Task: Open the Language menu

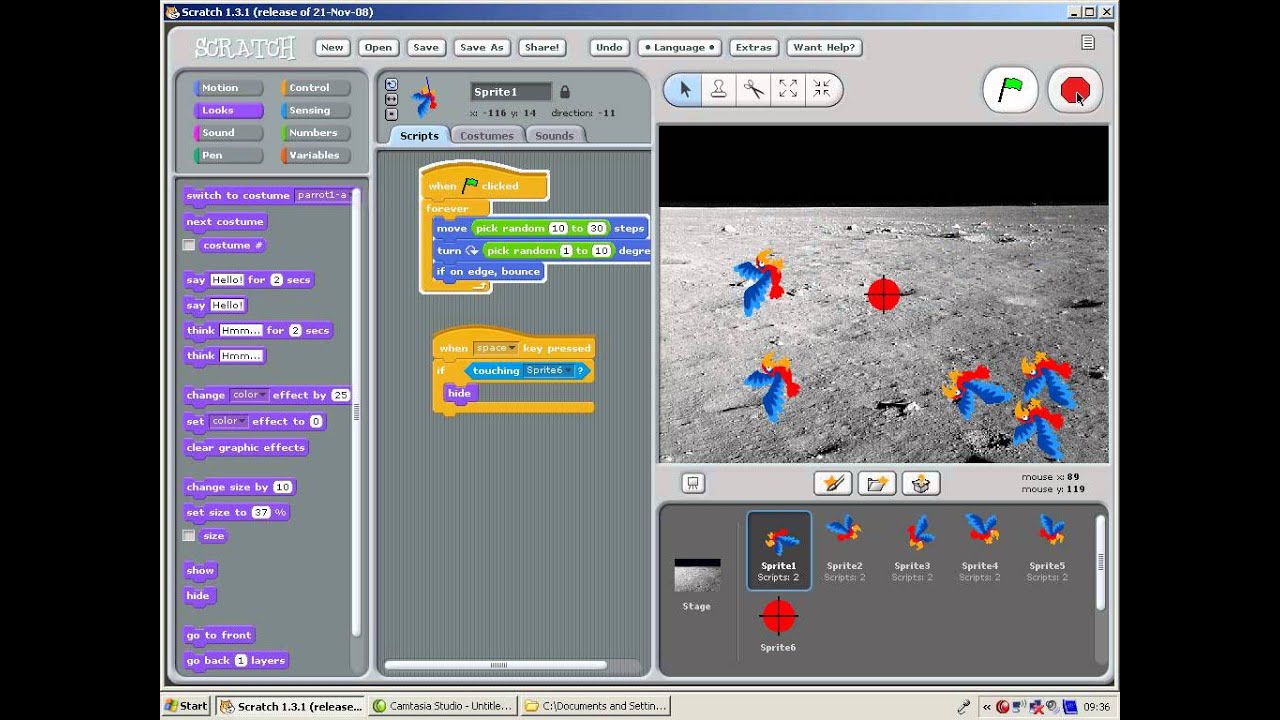Action: pos(680,47)
